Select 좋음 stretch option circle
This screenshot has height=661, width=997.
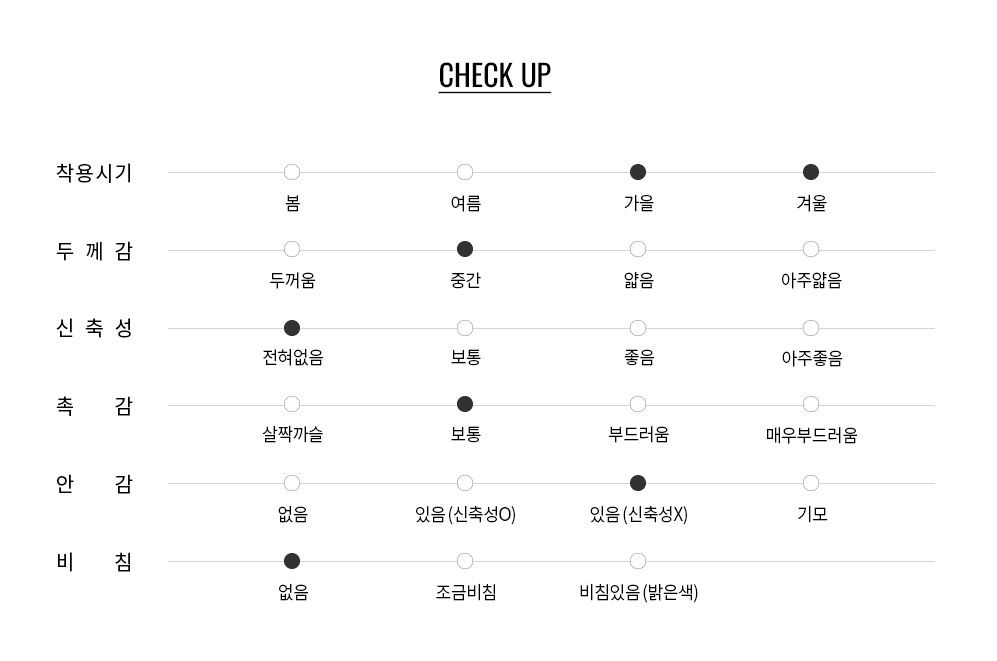coord(638,328)
